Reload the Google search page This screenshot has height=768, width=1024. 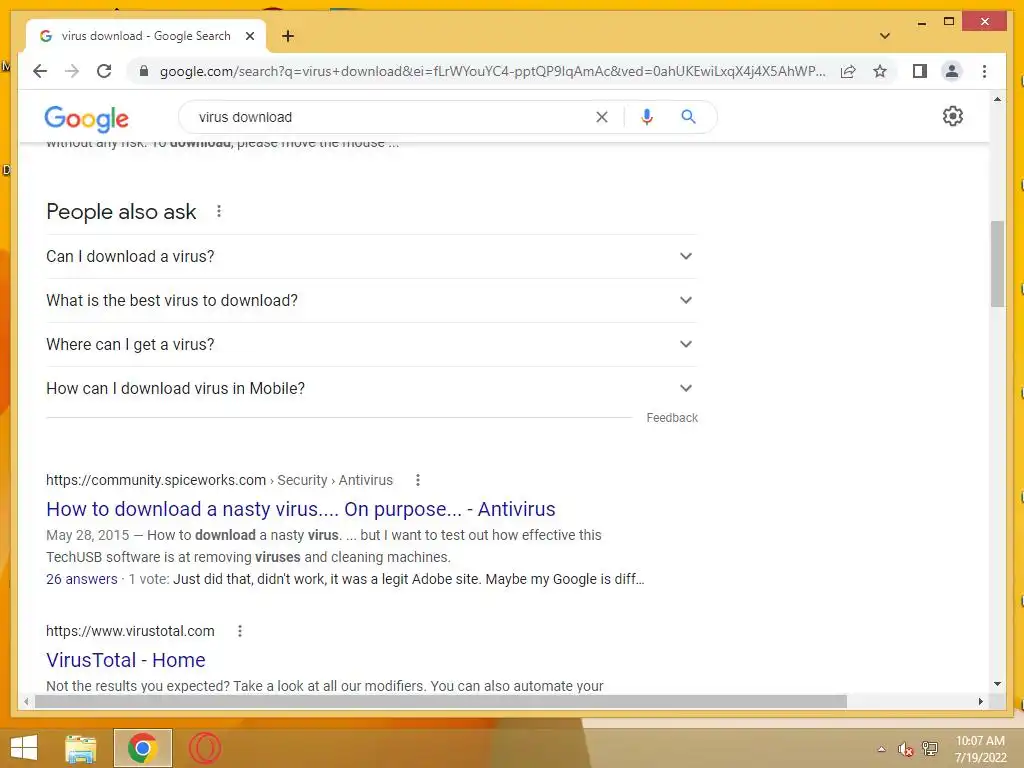pyautogui.click(x=104, y=71)
